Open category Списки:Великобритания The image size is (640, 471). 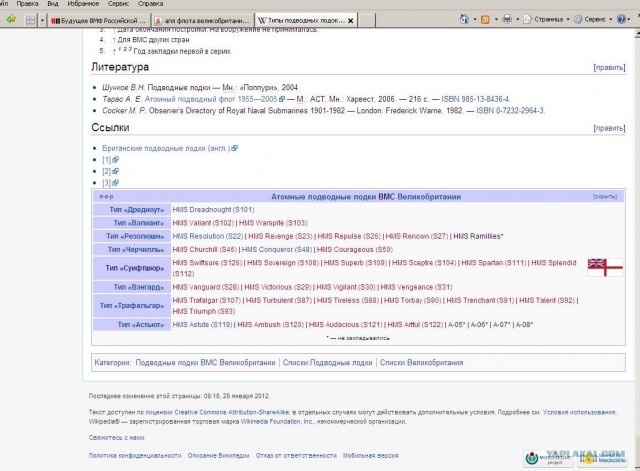(x=421, y=363)
